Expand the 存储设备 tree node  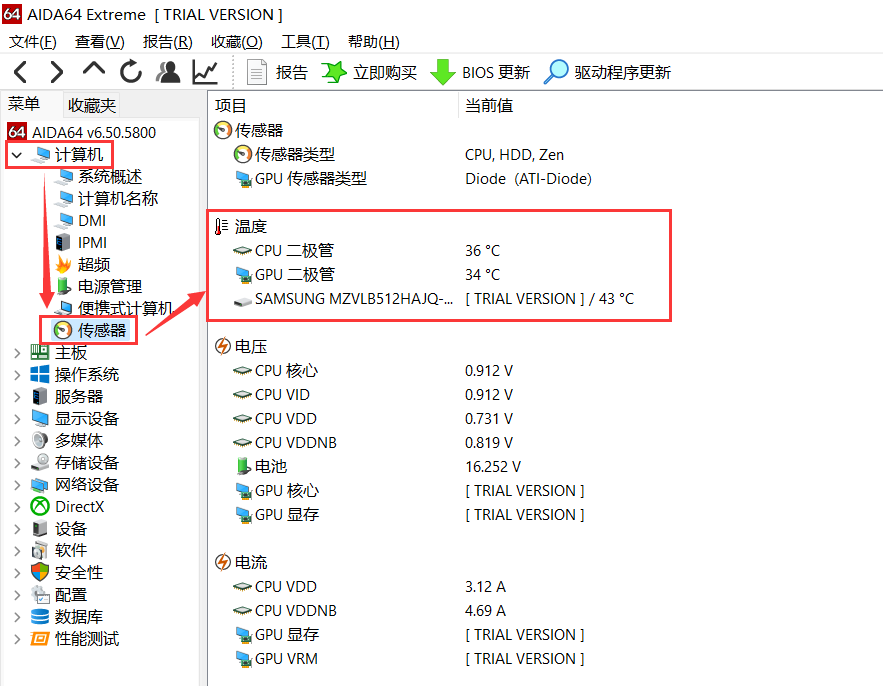18,462
